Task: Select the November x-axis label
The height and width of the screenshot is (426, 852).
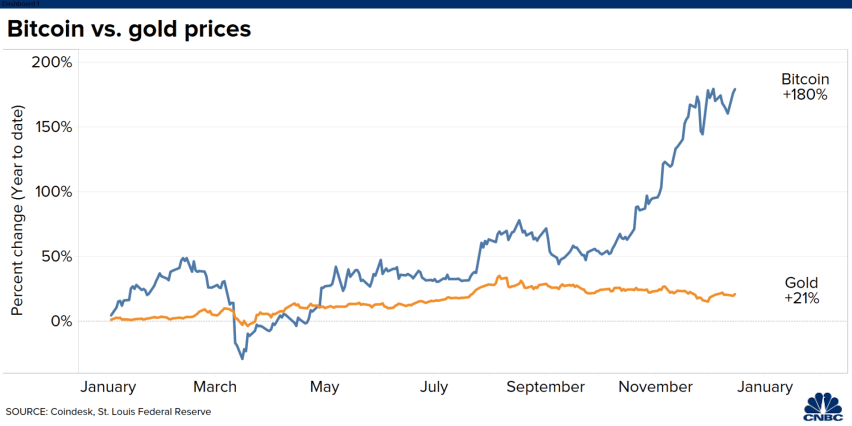Action: pos(656,387)
